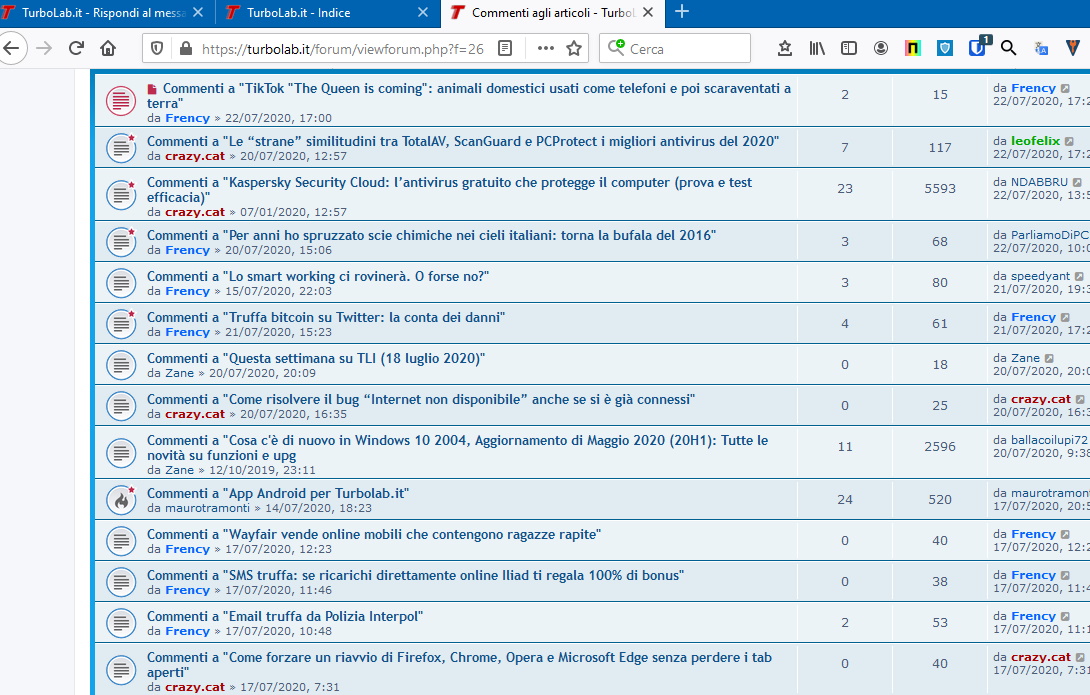
Task: Open Kaspersky Security Cloud comments topic
Action: (449, 190)
